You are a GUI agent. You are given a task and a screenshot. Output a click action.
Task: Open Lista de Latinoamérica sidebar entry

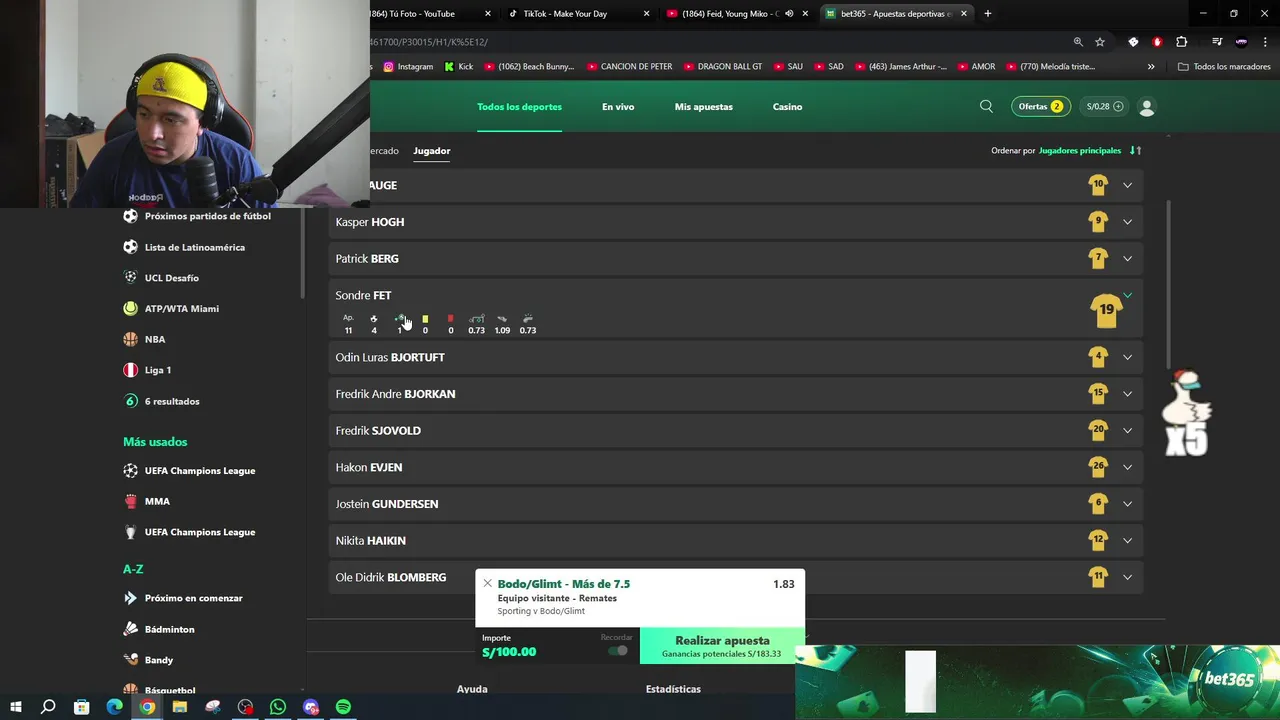coord(195,247)
